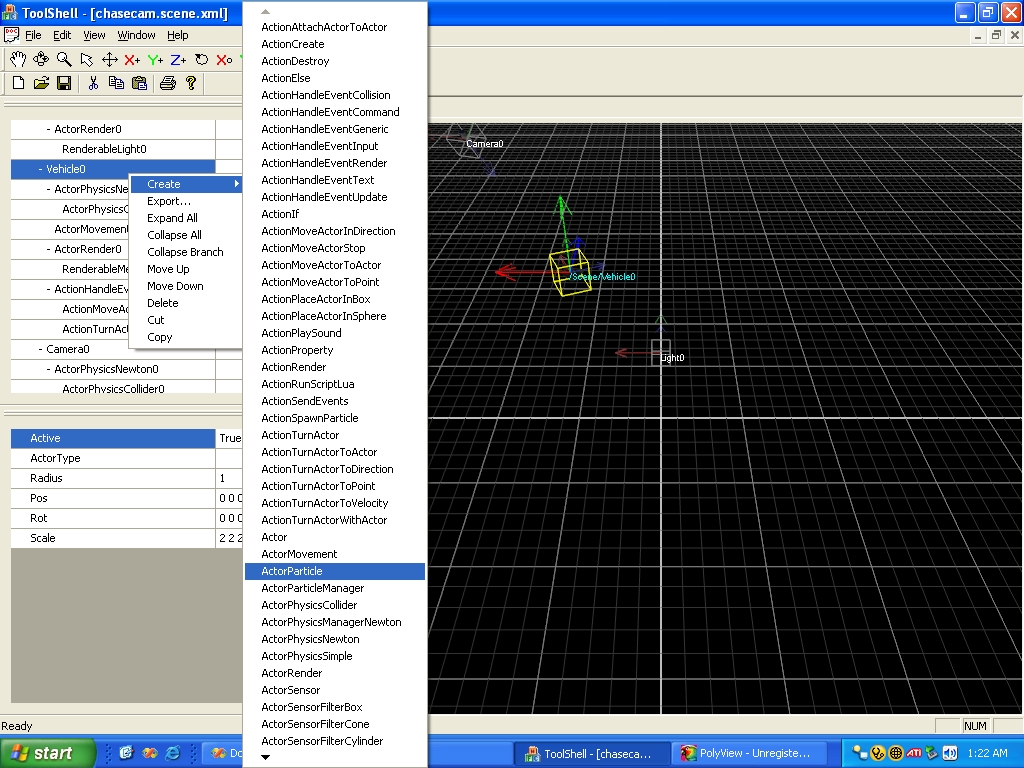This screenshot has height=768, width=1024.
Task: Select the four-arrow move tool
Action: click(x=110, y=60)
